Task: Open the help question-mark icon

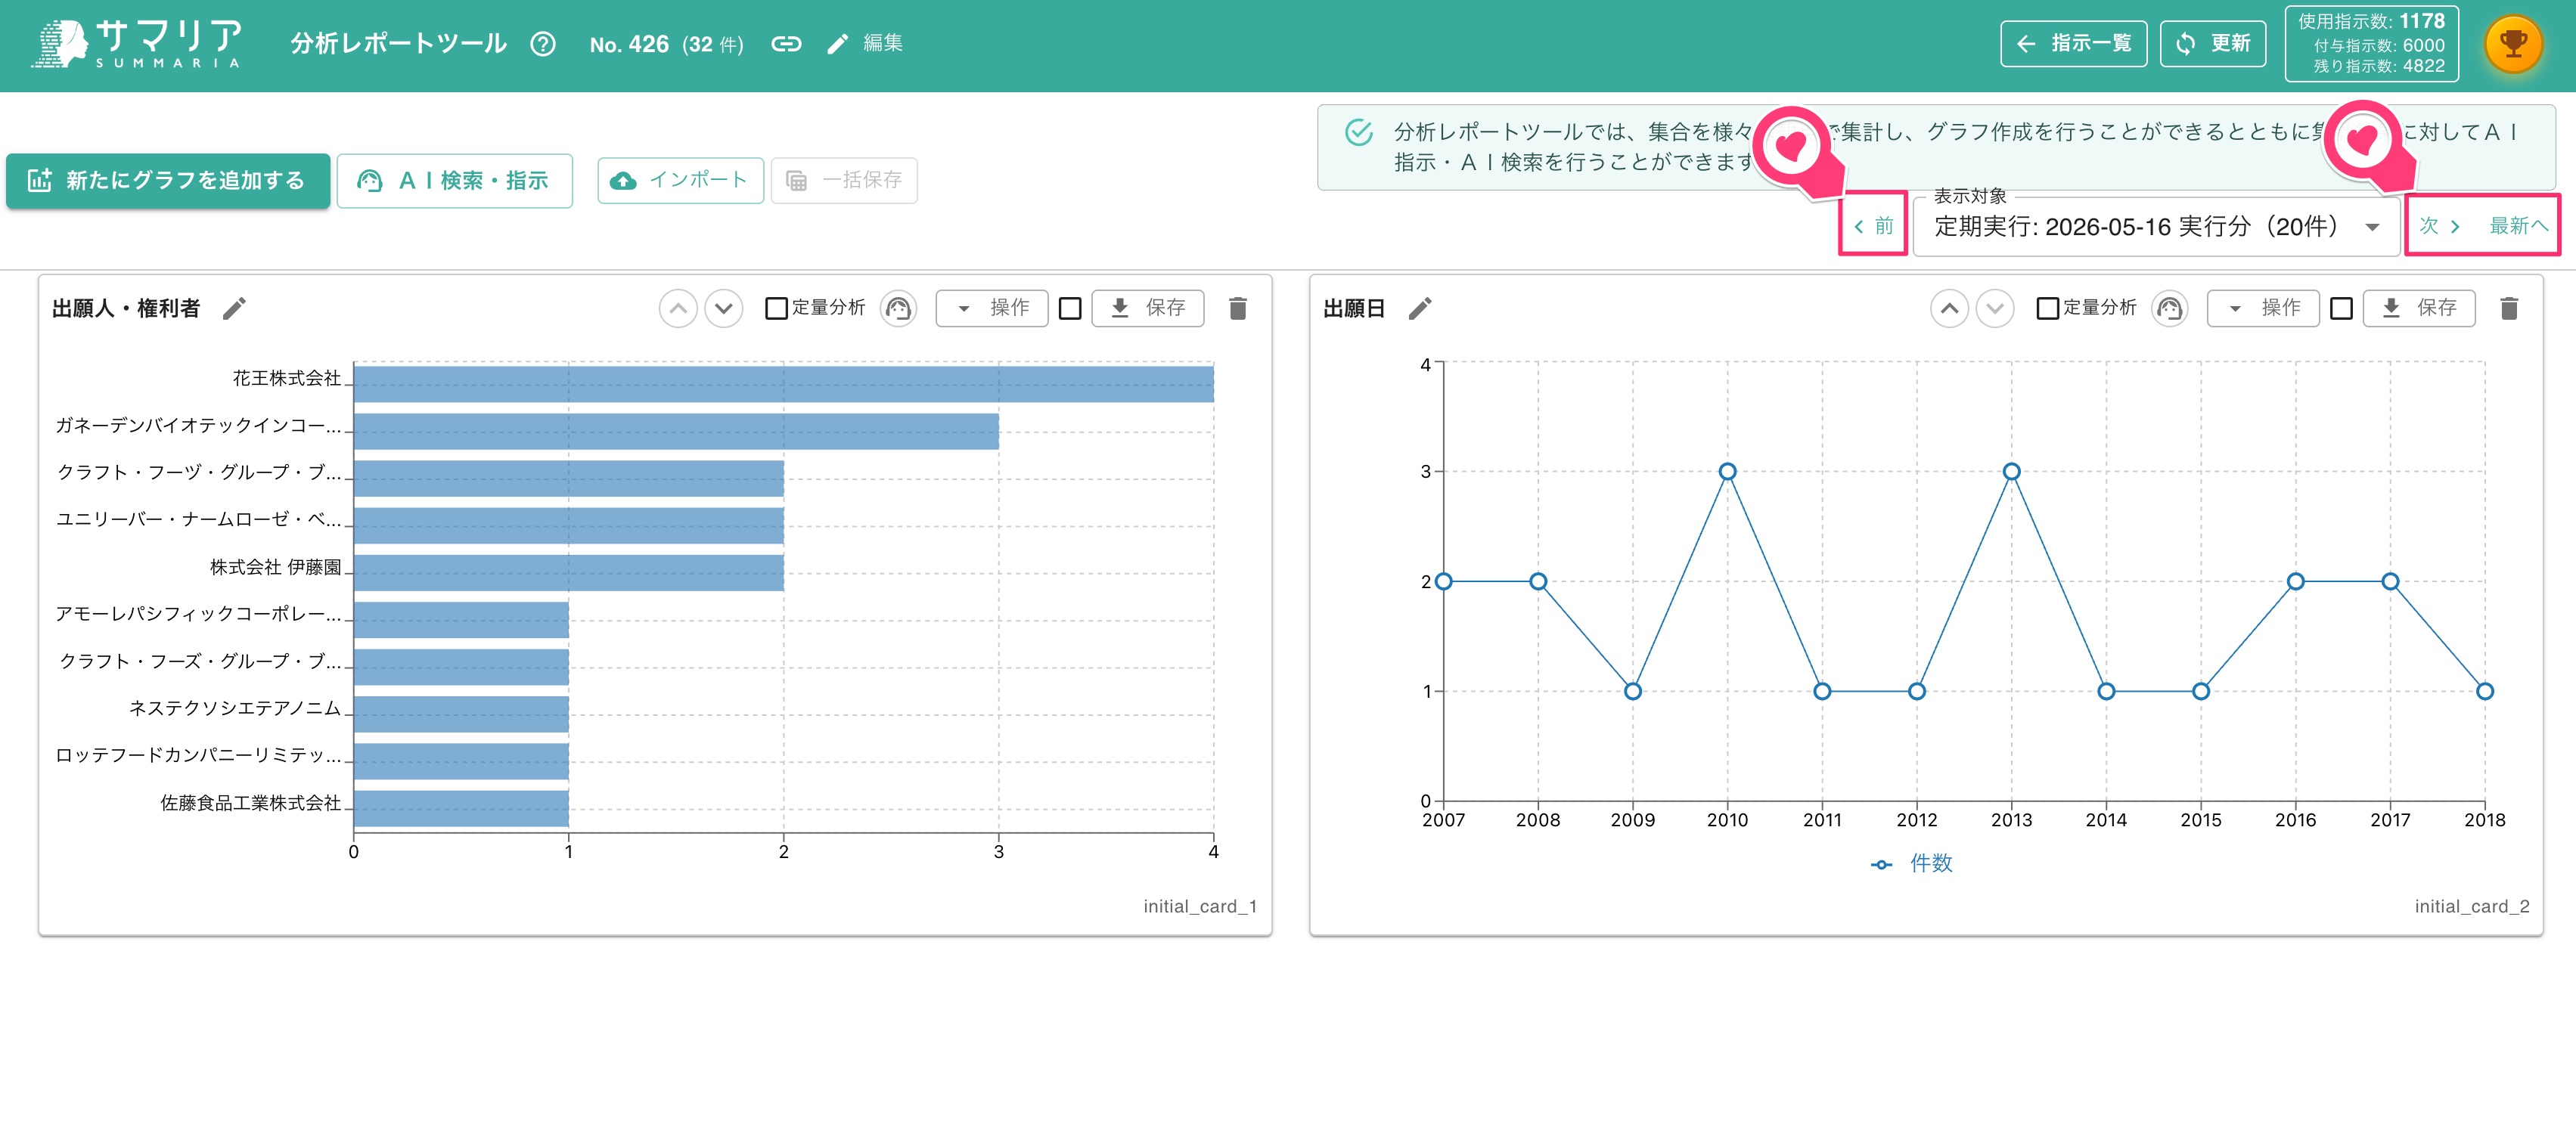Action: pyautogui.click(x=543, y=44)
